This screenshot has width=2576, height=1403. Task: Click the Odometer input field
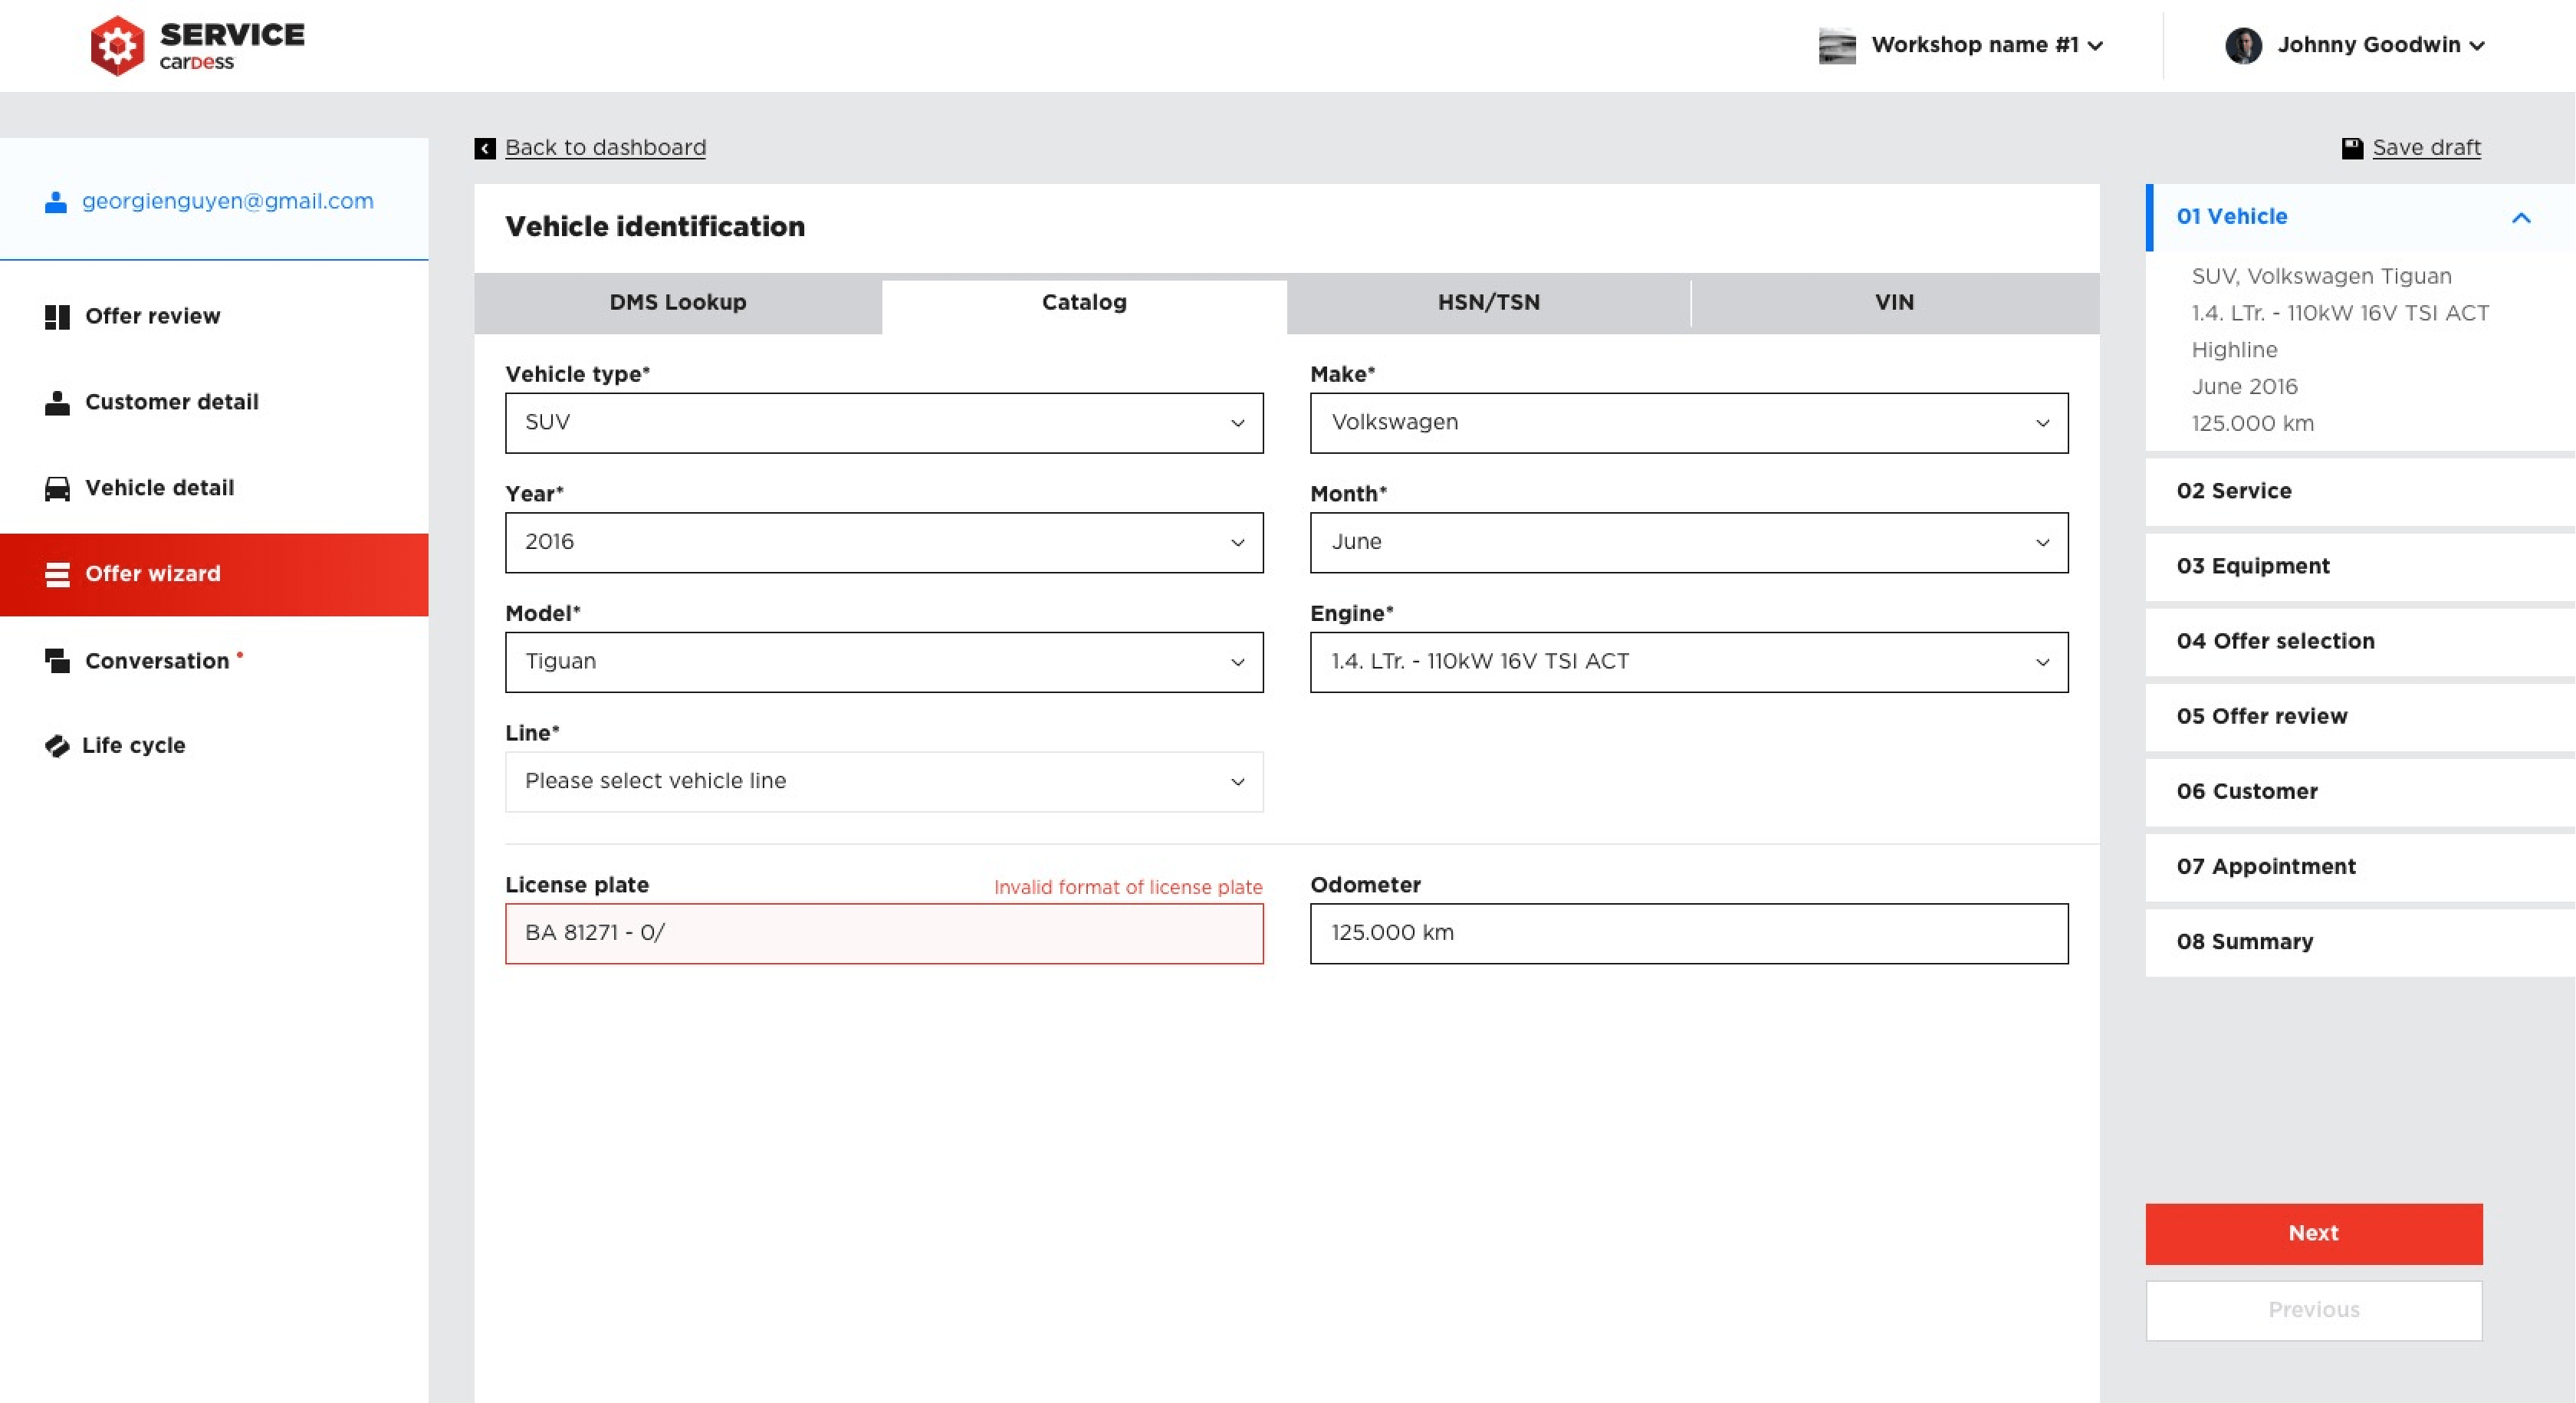pos(1689,934)
